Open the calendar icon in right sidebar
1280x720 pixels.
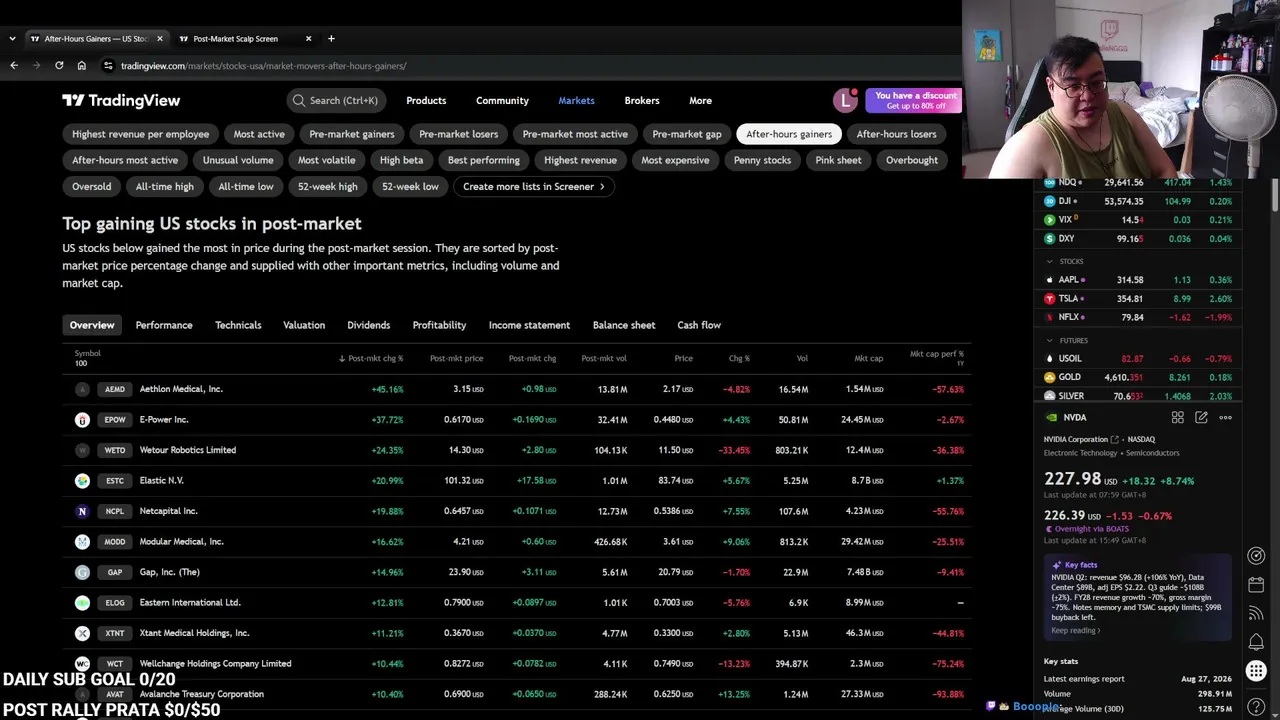pos(1256,585)
